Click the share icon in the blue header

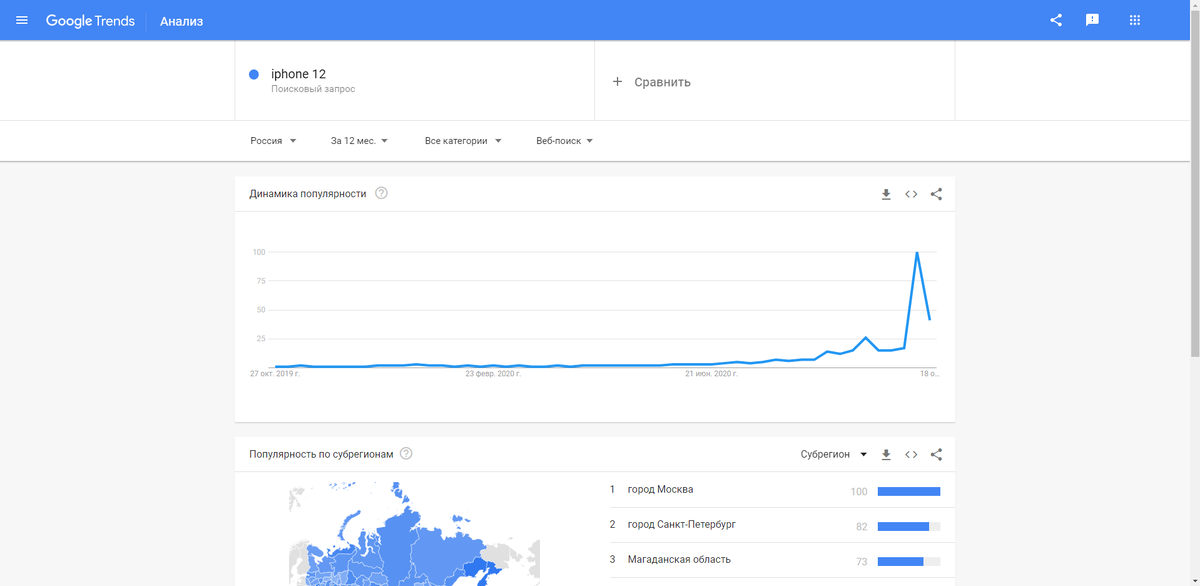(x=1055, y=20)
